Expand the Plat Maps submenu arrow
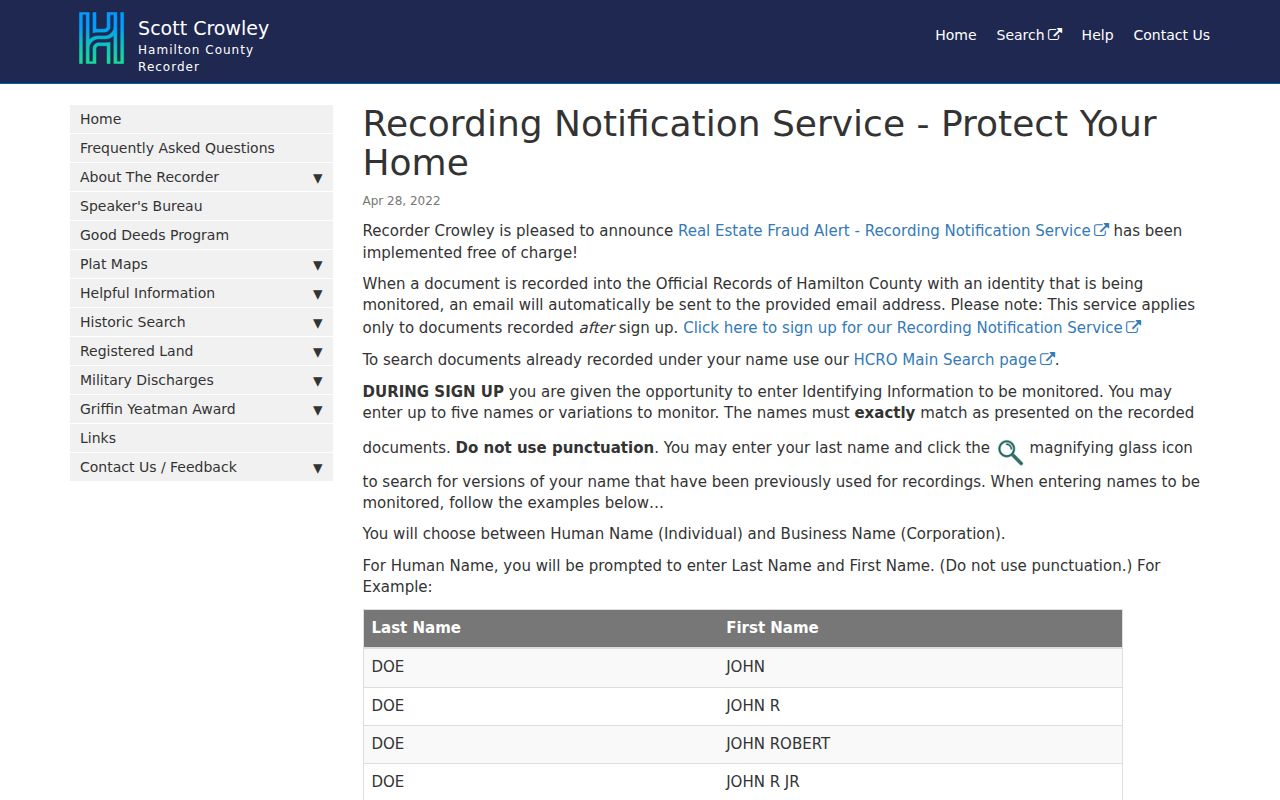Screen dimensions: 1280x800 [317, 265]
